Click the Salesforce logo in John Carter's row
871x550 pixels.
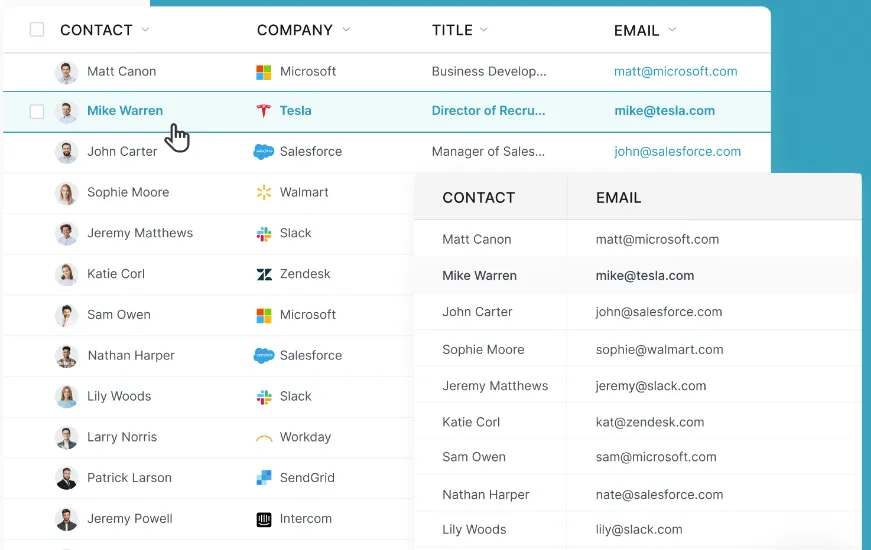point(263,152)
